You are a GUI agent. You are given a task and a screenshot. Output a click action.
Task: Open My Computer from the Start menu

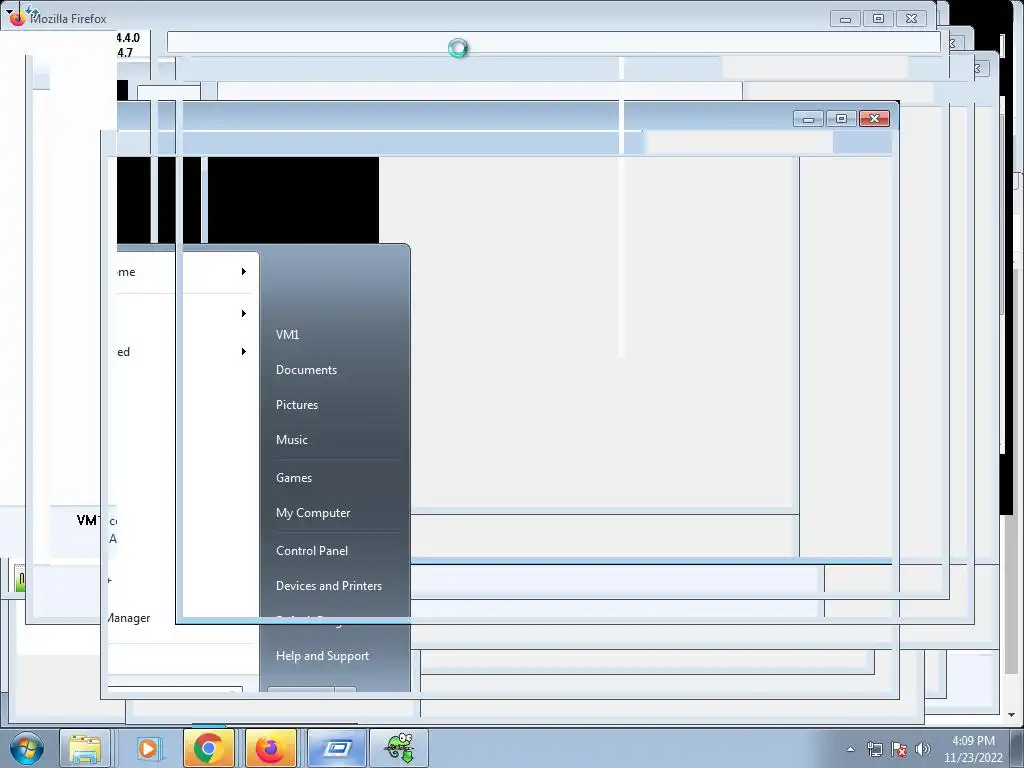pyautogui.click(x=313, y=513)
